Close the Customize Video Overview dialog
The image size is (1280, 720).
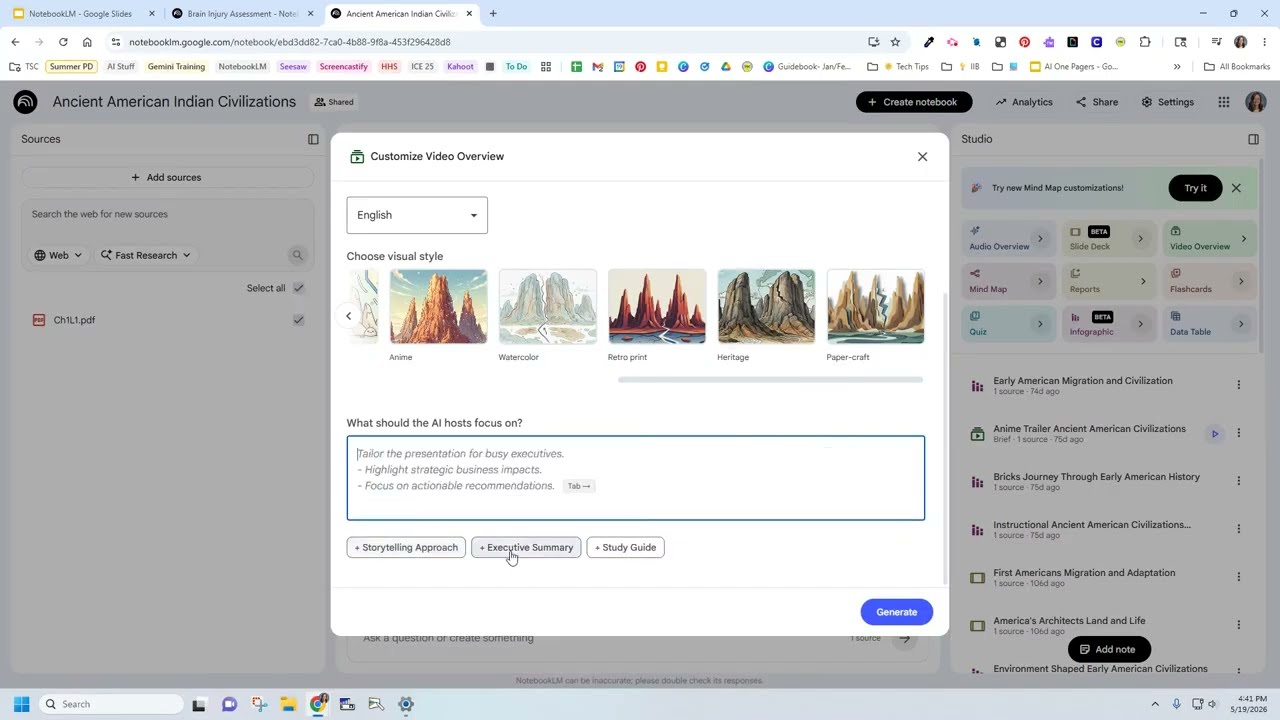pos(922,157)
